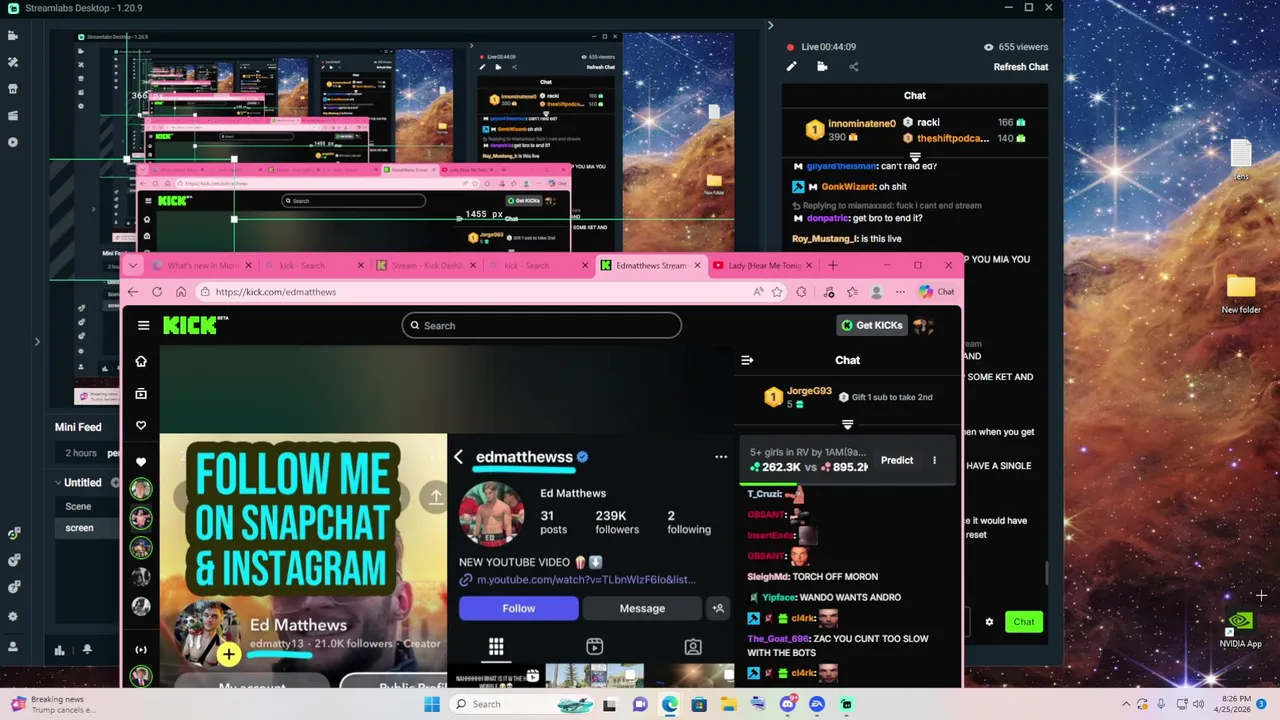The image size is (1280, 720).
Task: Expand Untitled scene collection chevron
Action: [x=58, y=482]
